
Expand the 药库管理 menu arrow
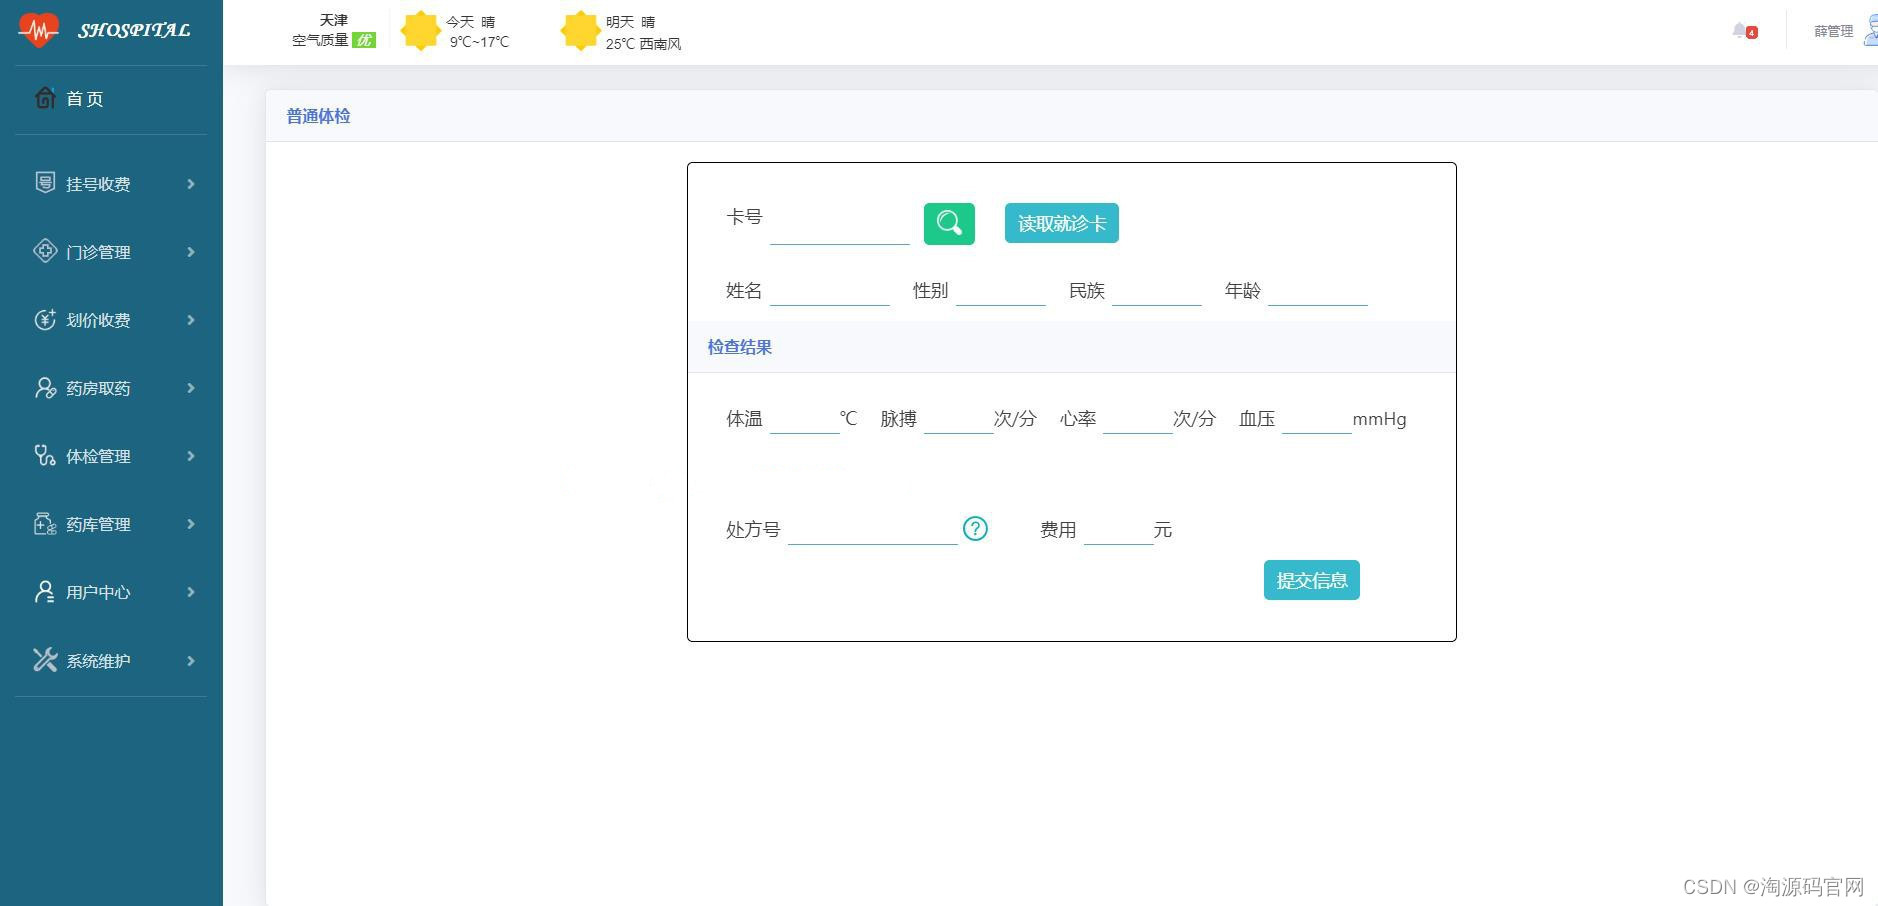click(191, 524)
